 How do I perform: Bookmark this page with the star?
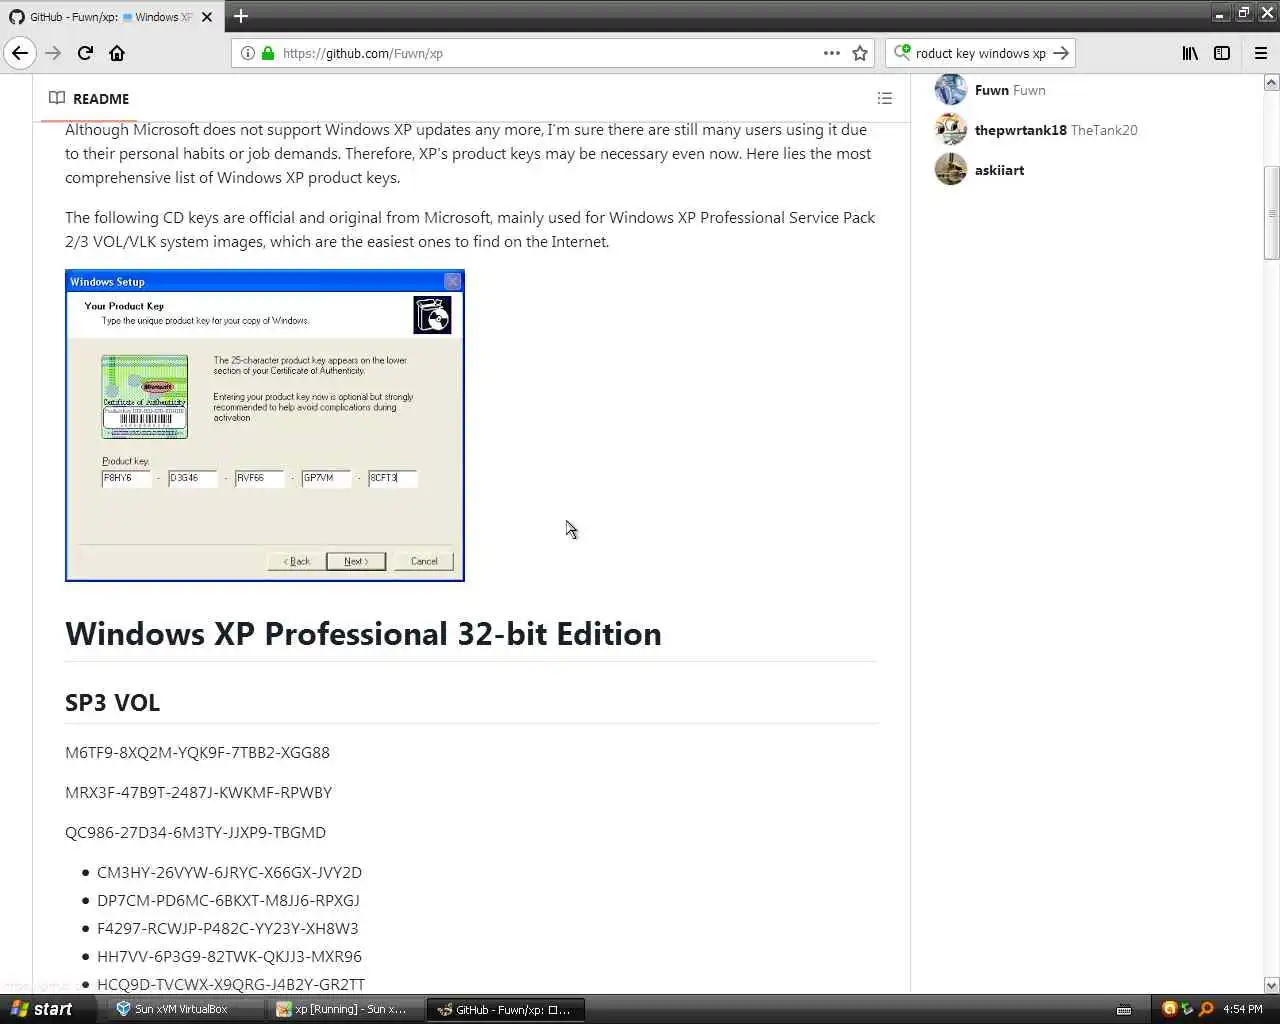(x=860, y=53)
